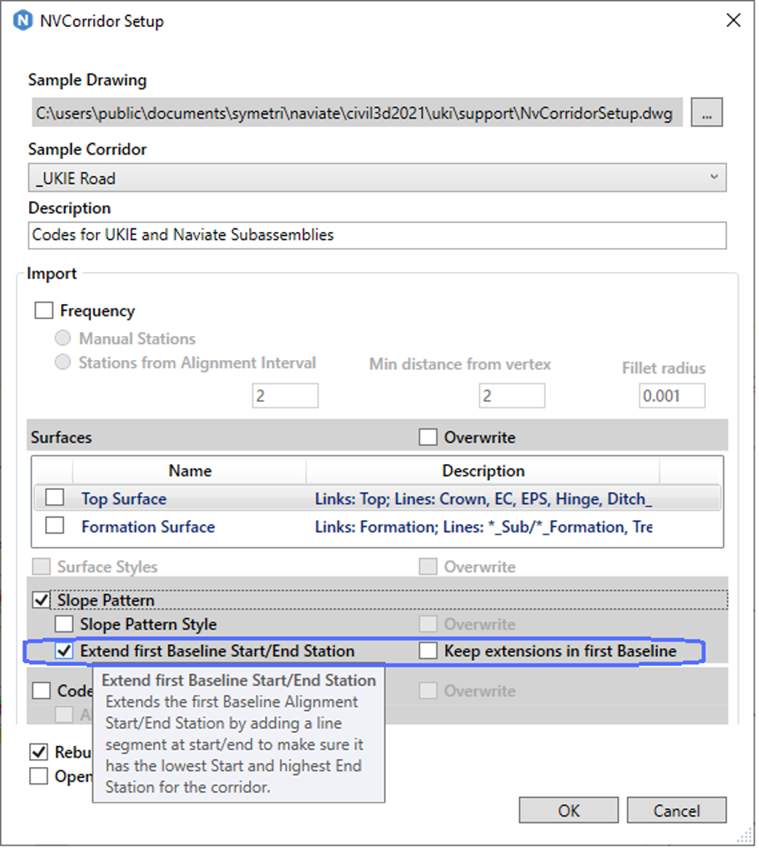759x850 pixels.
Task: Click the Description text field
Action: [377, 235]
